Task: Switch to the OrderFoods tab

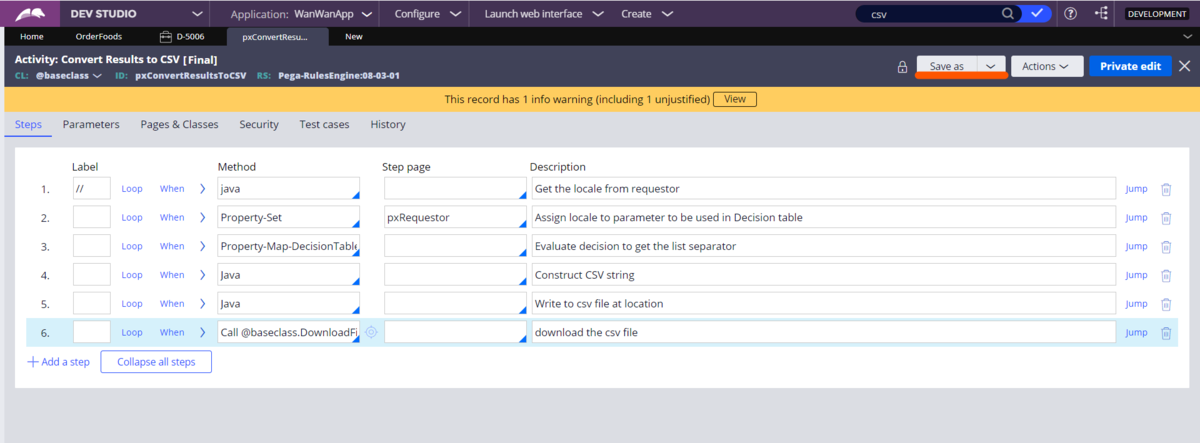Action: point(98,36)
